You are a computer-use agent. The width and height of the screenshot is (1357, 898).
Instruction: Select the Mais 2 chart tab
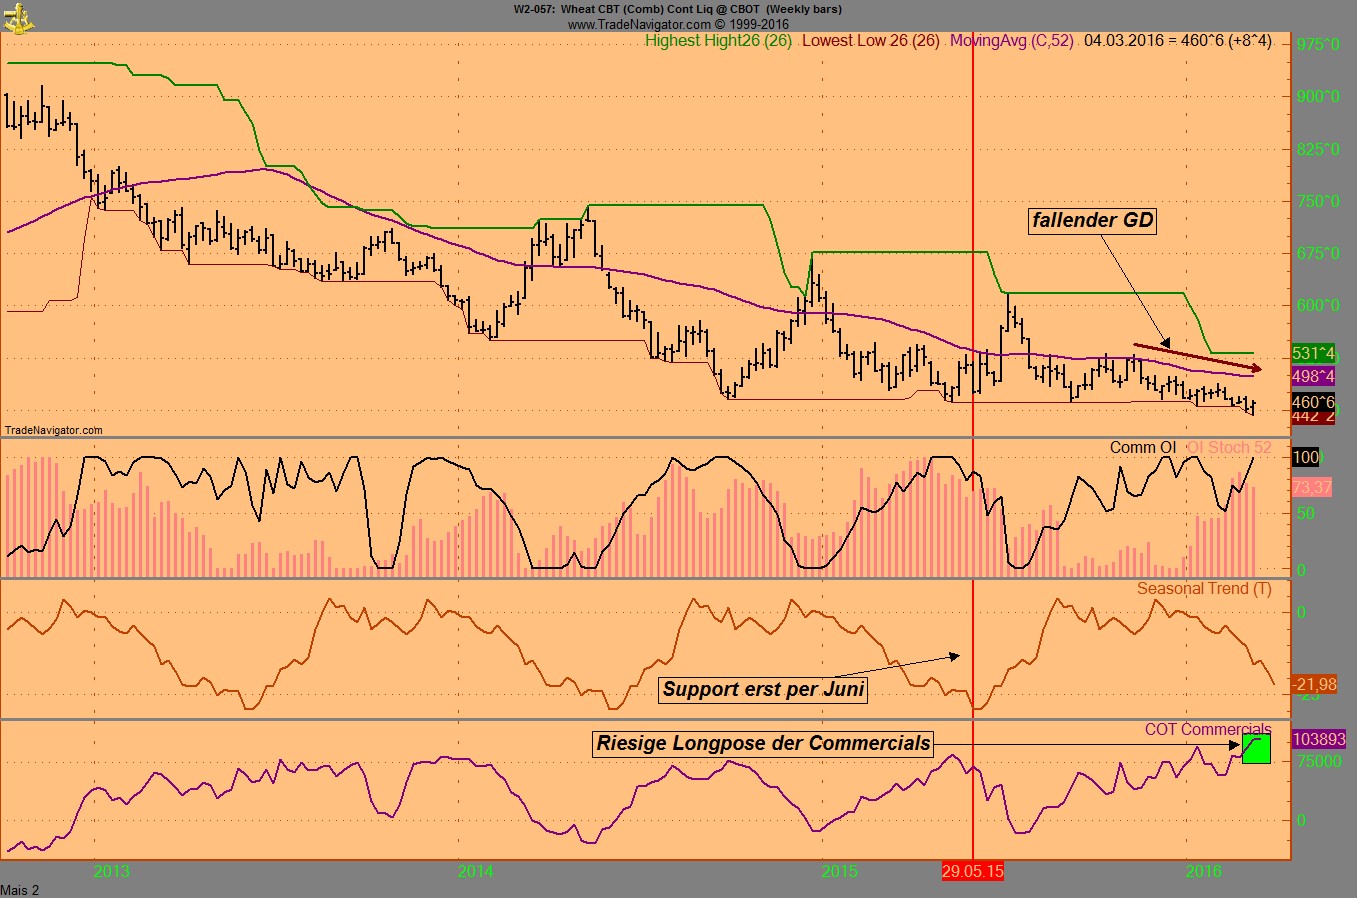tap(20, 889)
